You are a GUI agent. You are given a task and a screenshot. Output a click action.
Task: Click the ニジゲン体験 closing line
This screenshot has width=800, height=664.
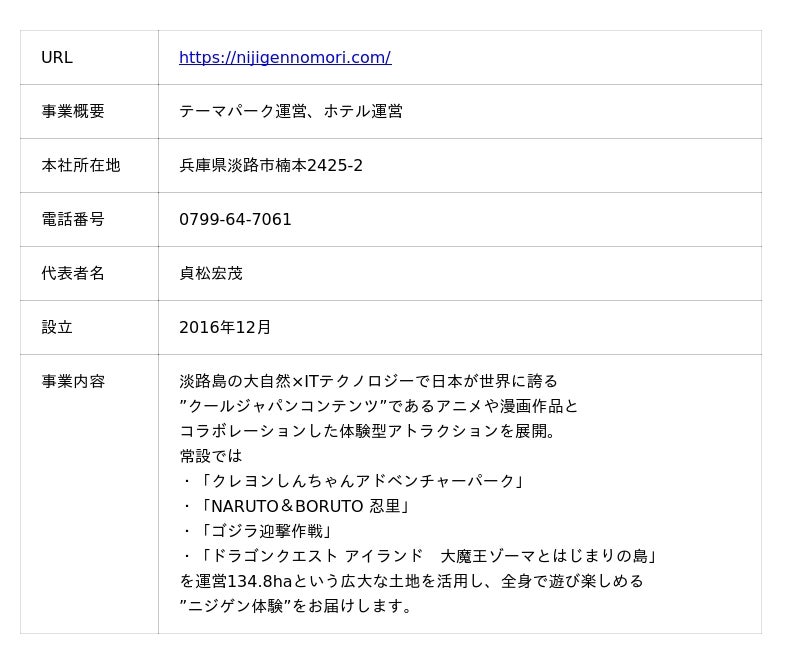(x=297, y=606)
